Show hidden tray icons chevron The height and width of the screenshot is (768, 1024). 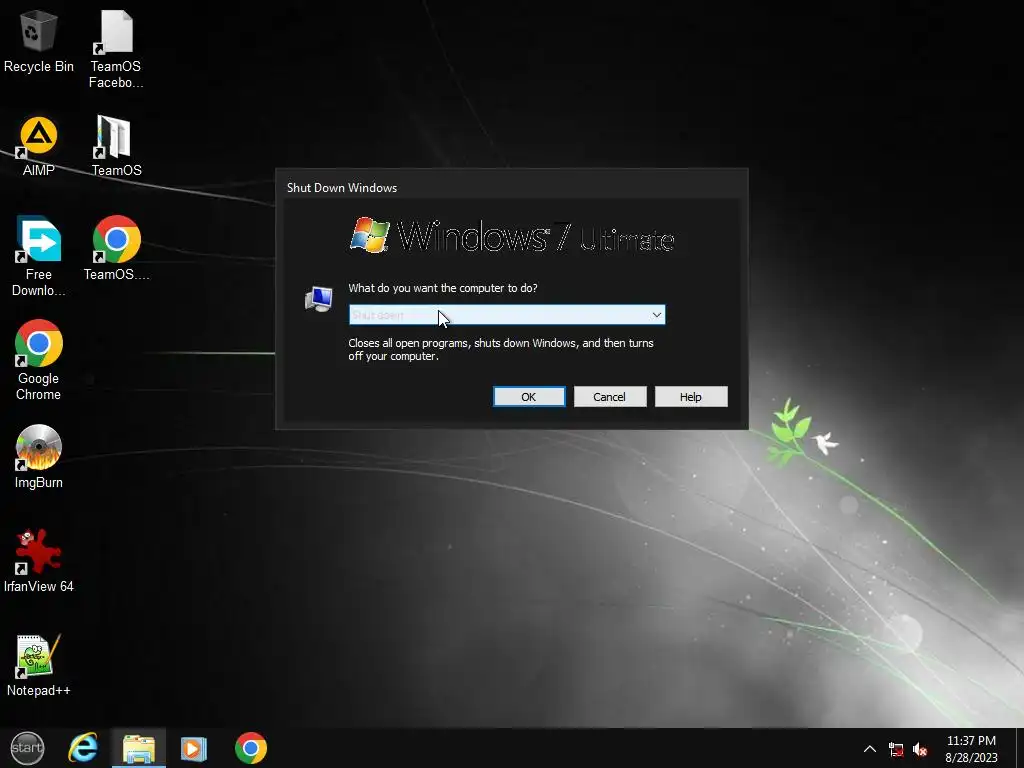pos(870,749)
